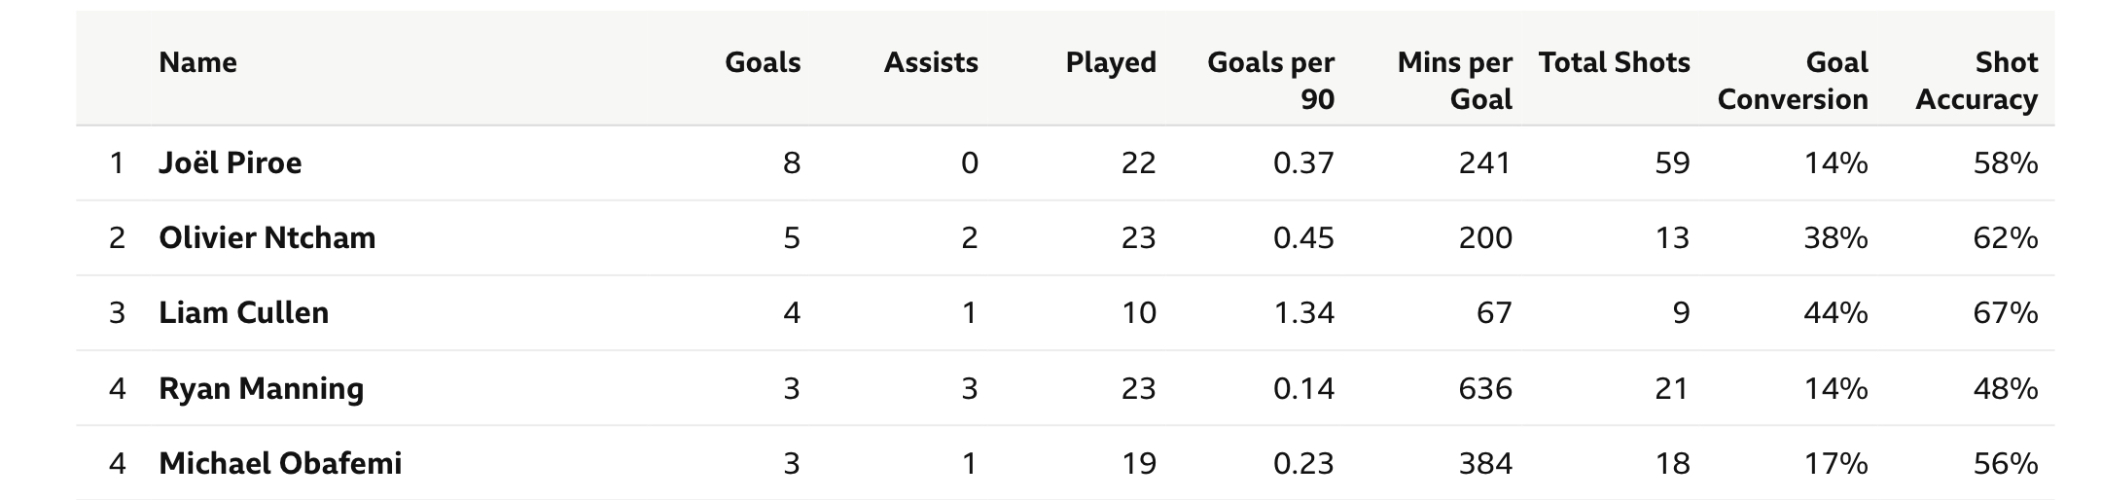Click the Assists column header
The width and height of the screenshot is (2101, 500).
(930, 63)
